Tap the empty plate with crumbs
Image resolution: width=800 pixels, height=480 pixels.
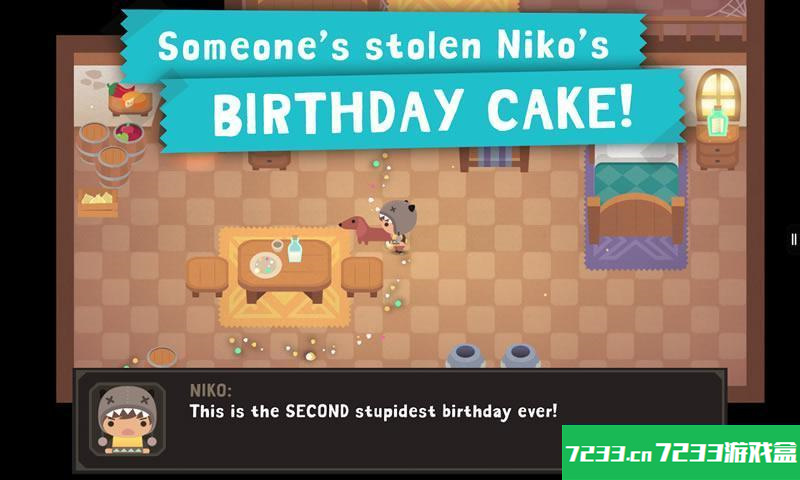[265, 265]
